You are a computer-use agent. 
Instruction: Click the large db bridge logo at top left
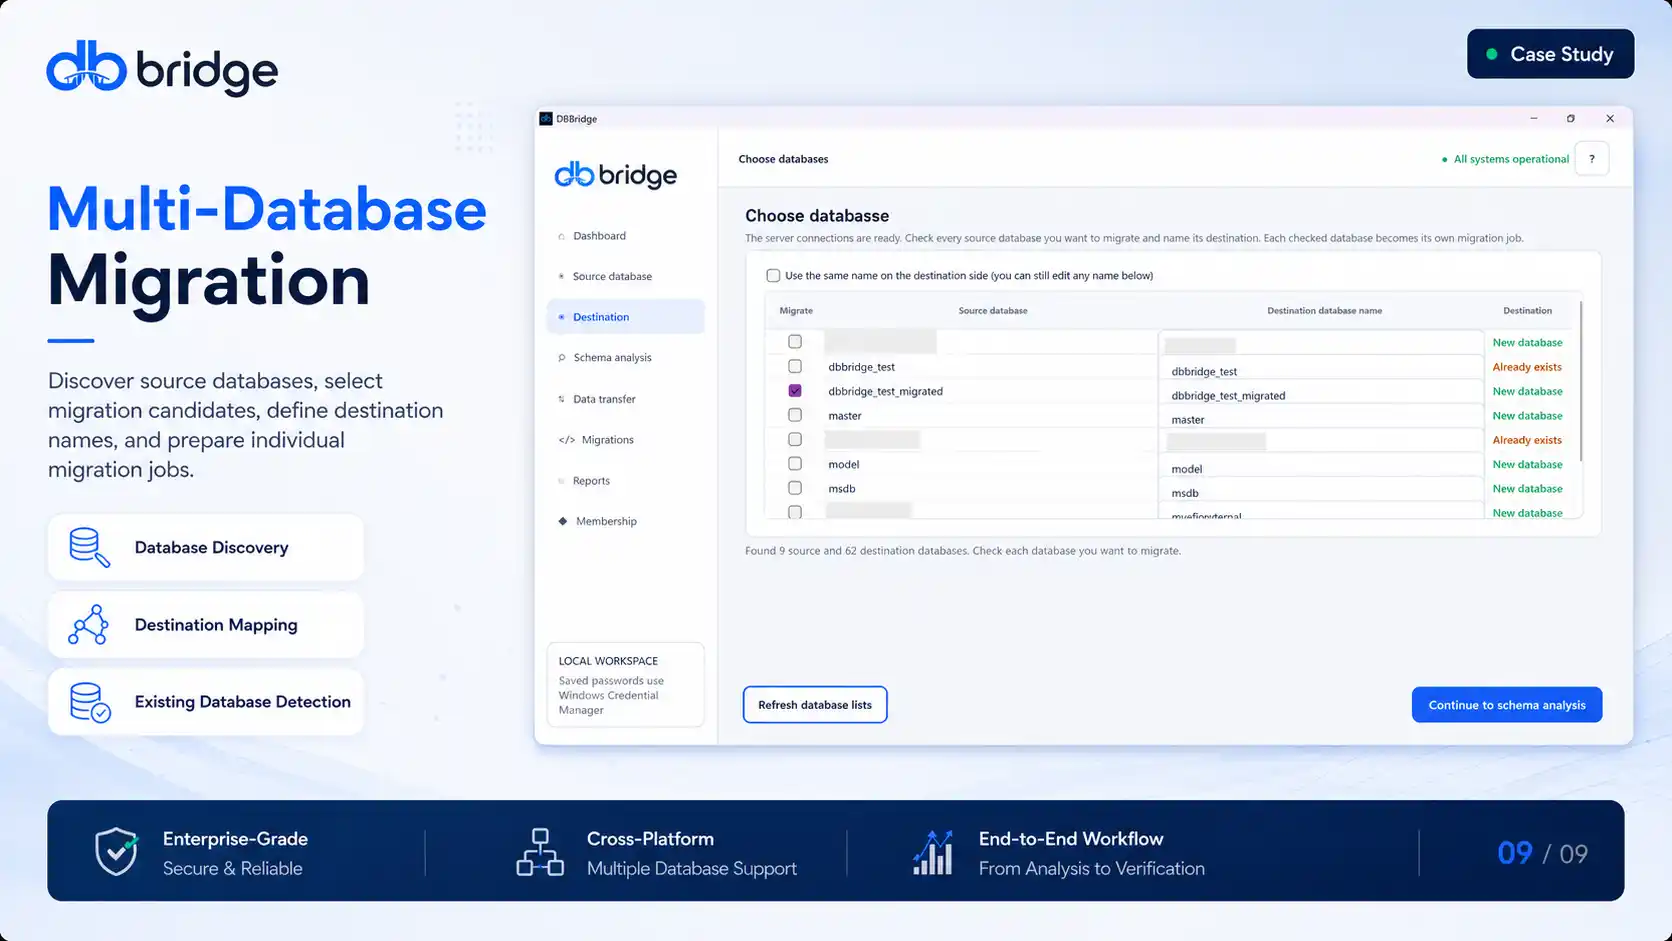[162, 69]
